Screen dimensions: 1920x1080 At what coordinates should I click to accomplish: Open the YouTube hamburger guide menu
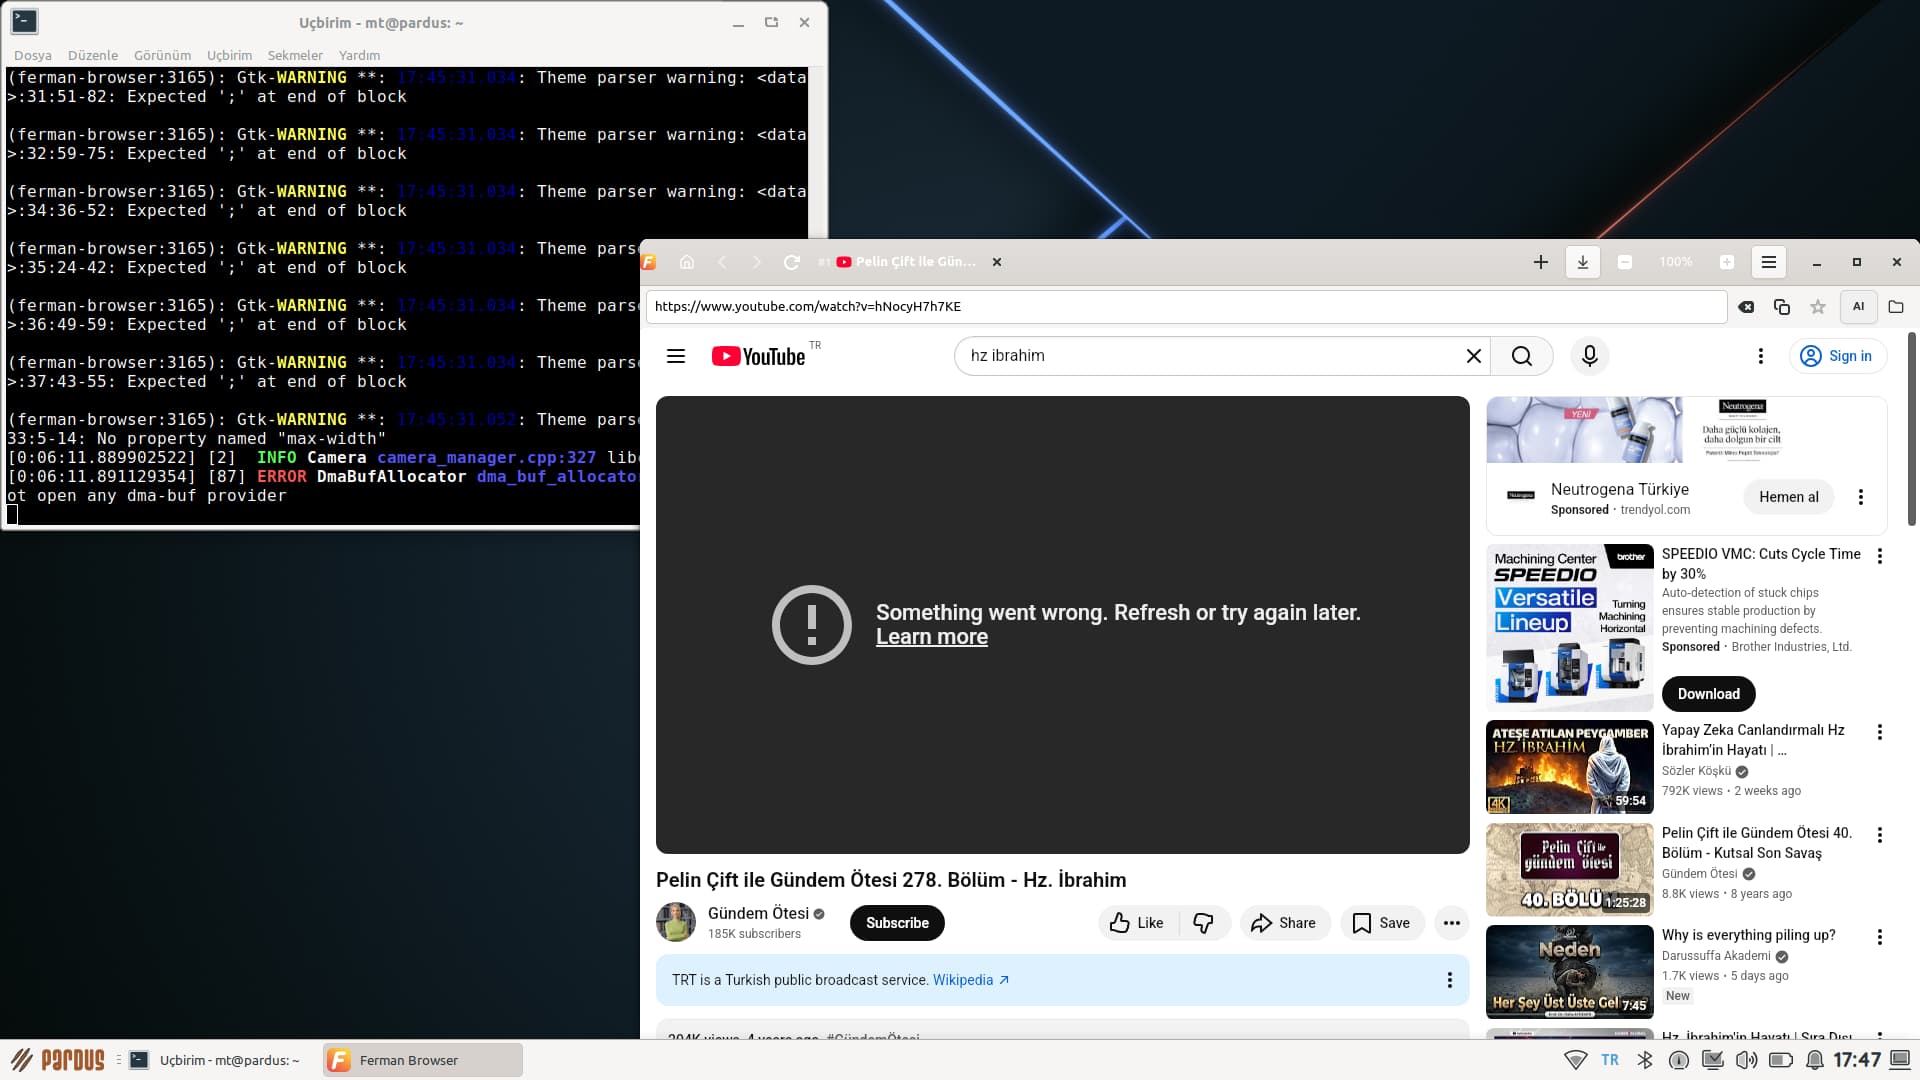(x=676, y=356)
